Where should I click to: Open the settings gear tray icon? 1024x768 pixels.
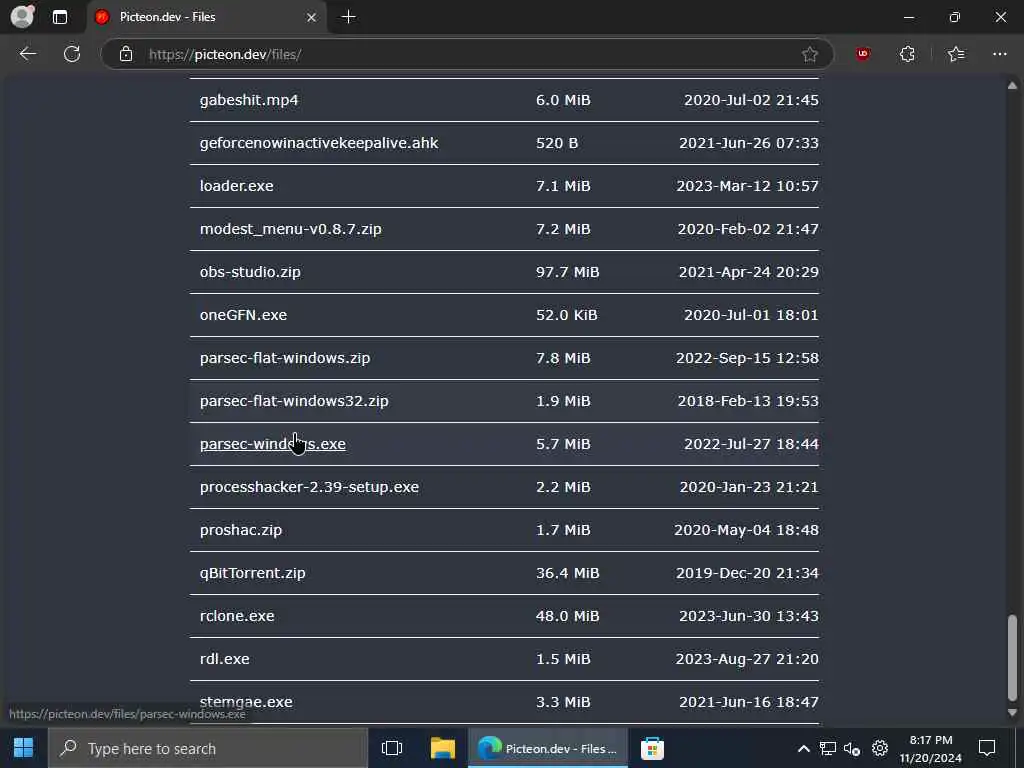[880, 748]
